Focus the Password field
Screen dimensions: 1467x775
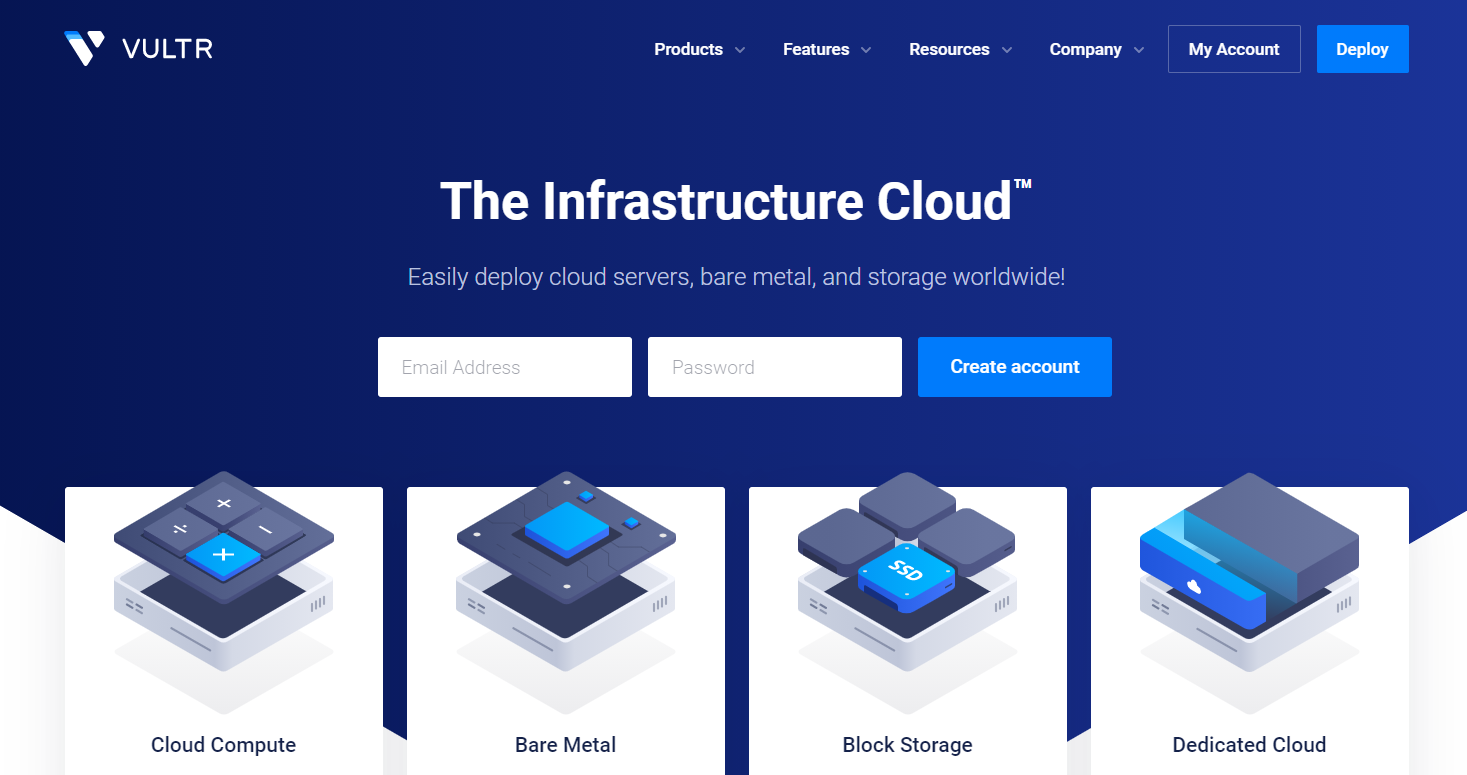[x=775, y=367]
